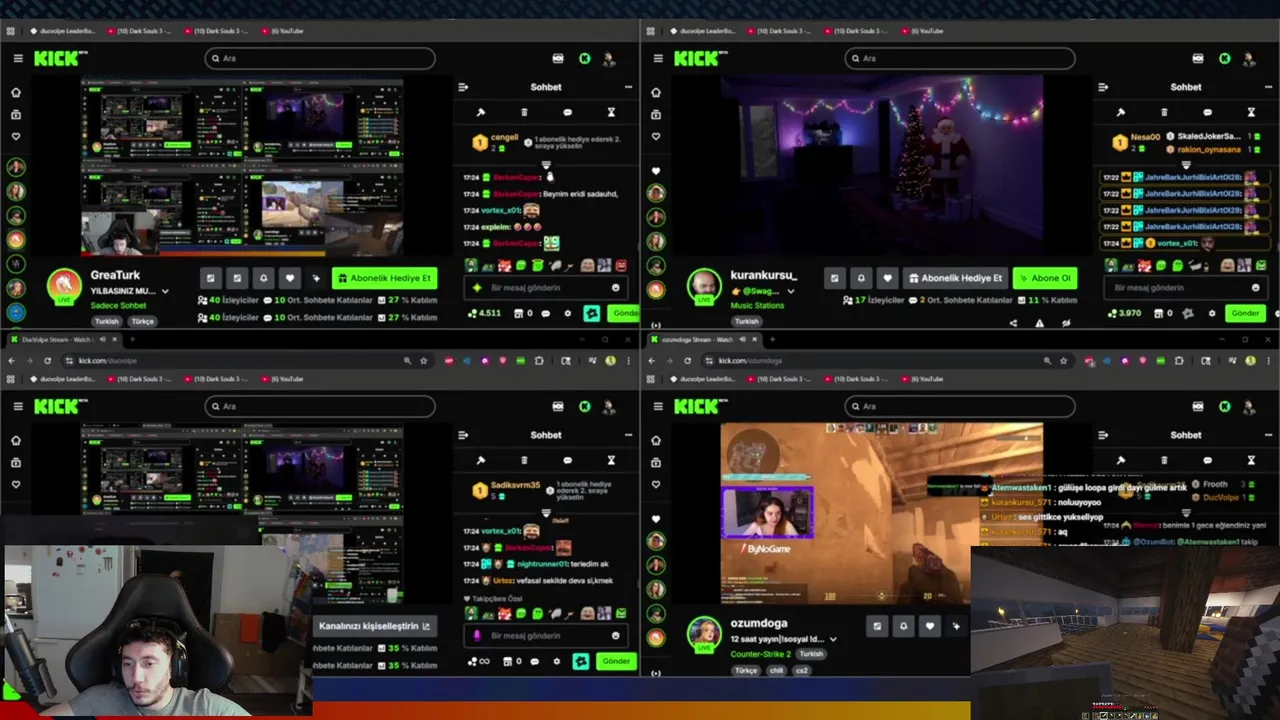Toggle notification bell for kurankursu_ channel
The image size is (1280, 720).
861,278
